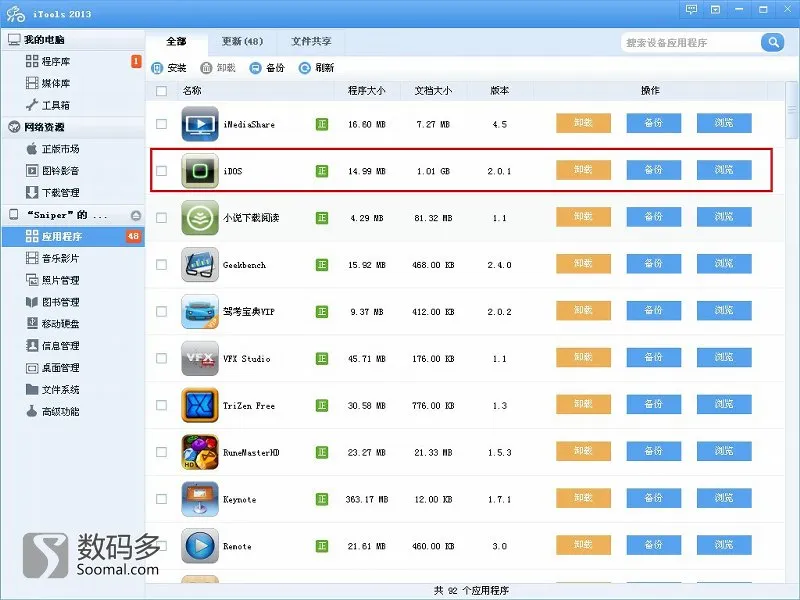Viewport: 800px width, 600px height.
Task: Click the VFX Studio app icon
Action: [200, 359]
